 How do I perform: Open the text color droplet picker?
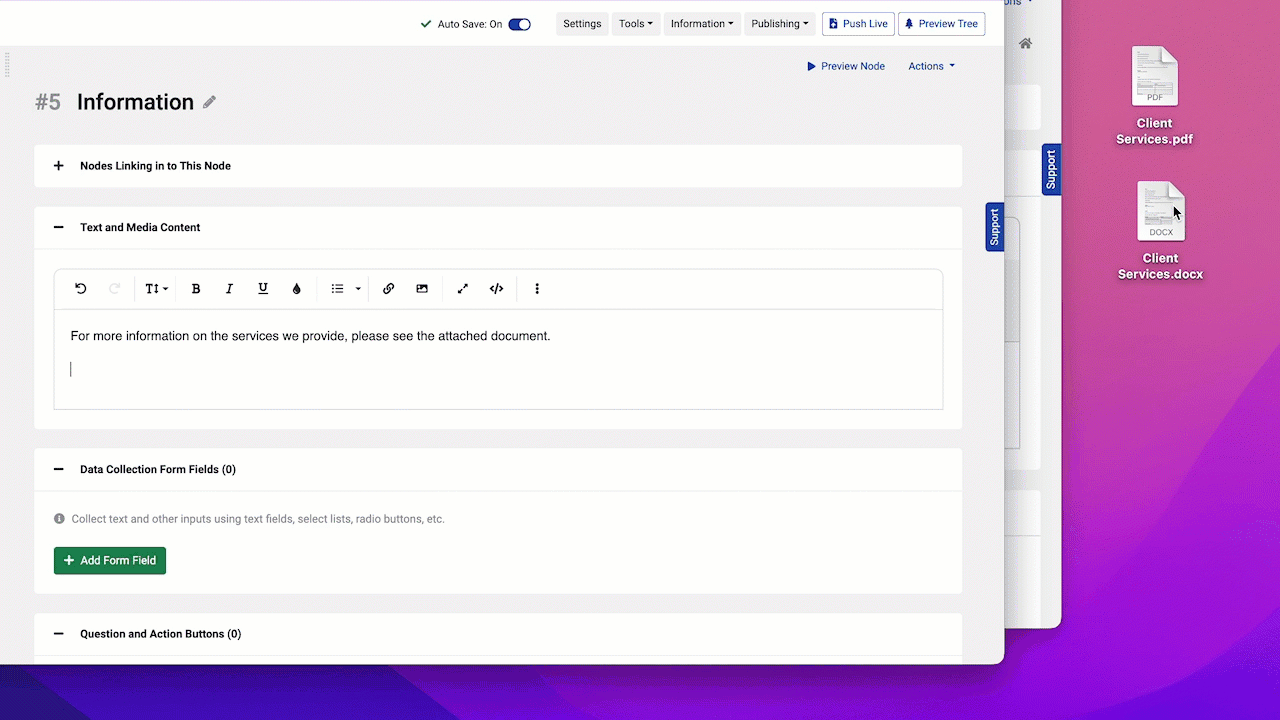click(x=297, y=289)
